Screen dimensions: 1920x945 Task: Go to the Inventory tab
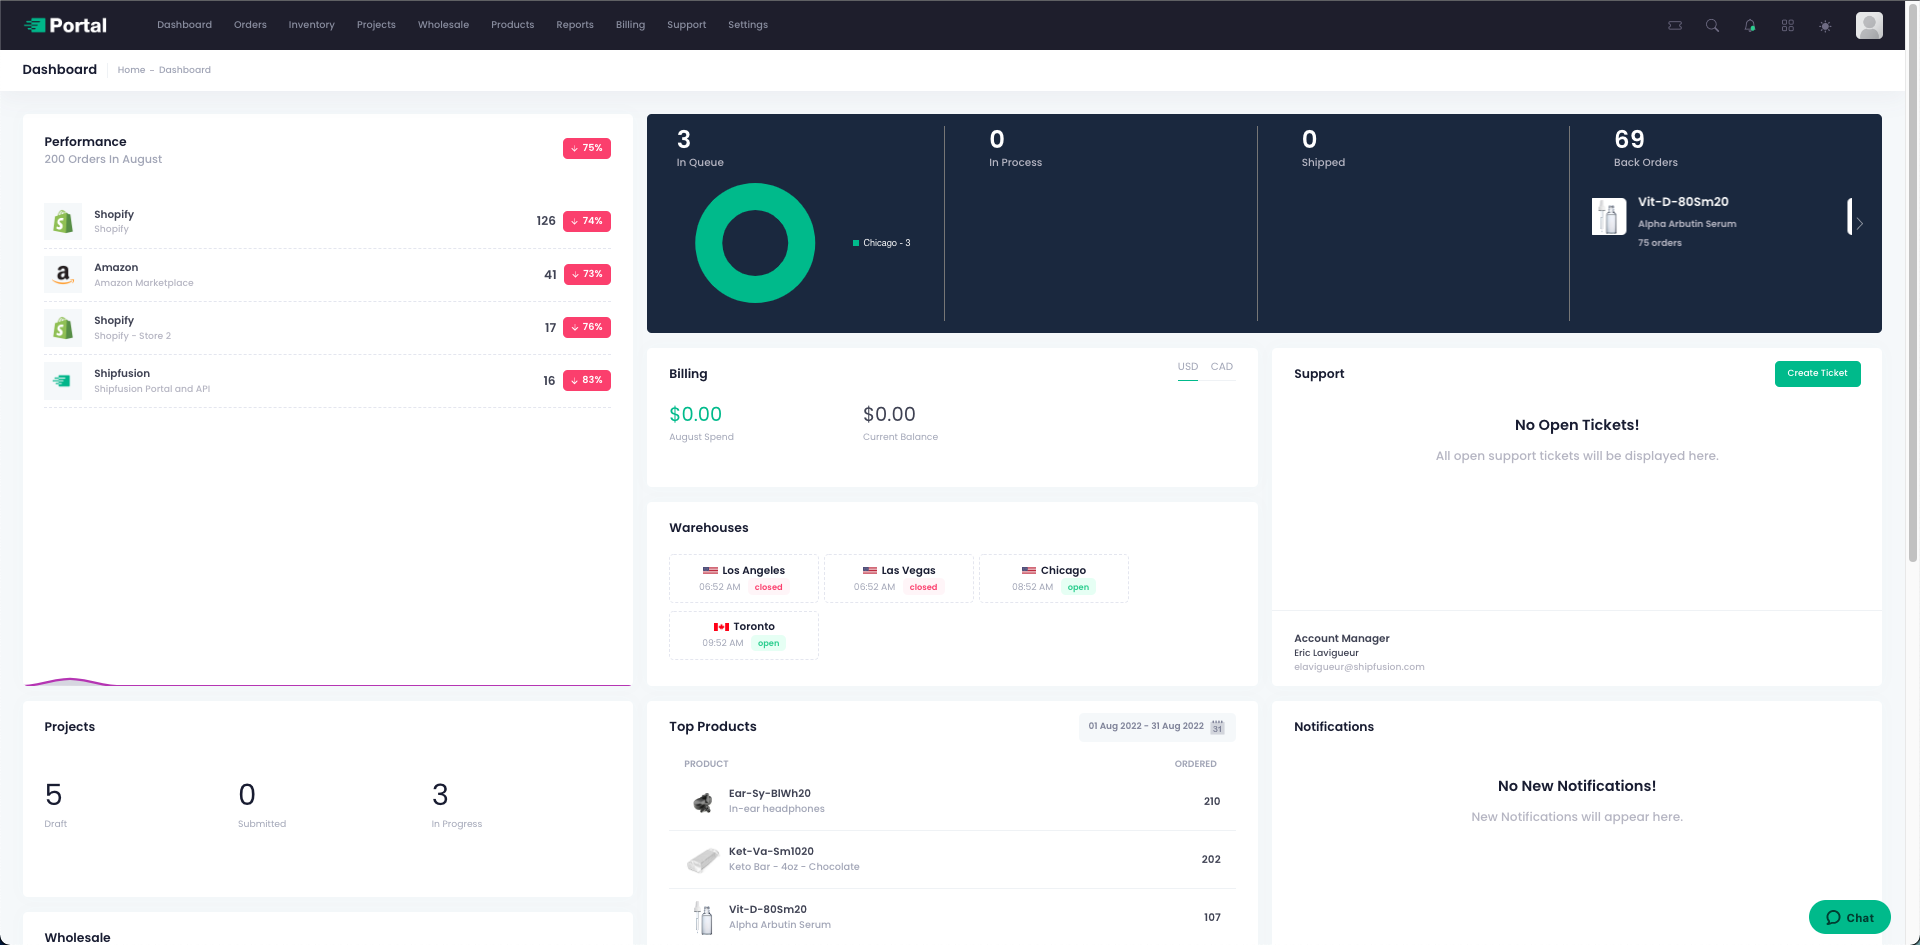311,24
